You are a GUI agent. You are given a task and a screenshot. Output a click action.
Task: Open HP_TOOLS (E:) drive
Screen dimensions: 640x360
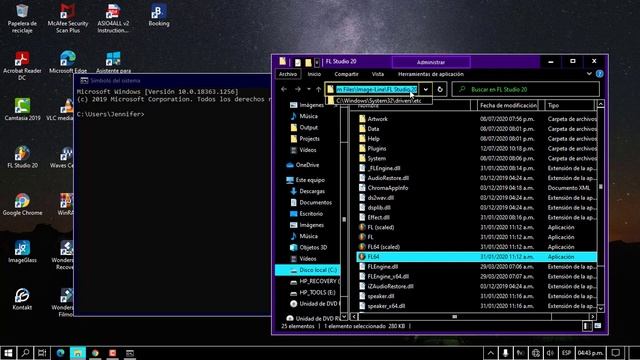point(313,293)
